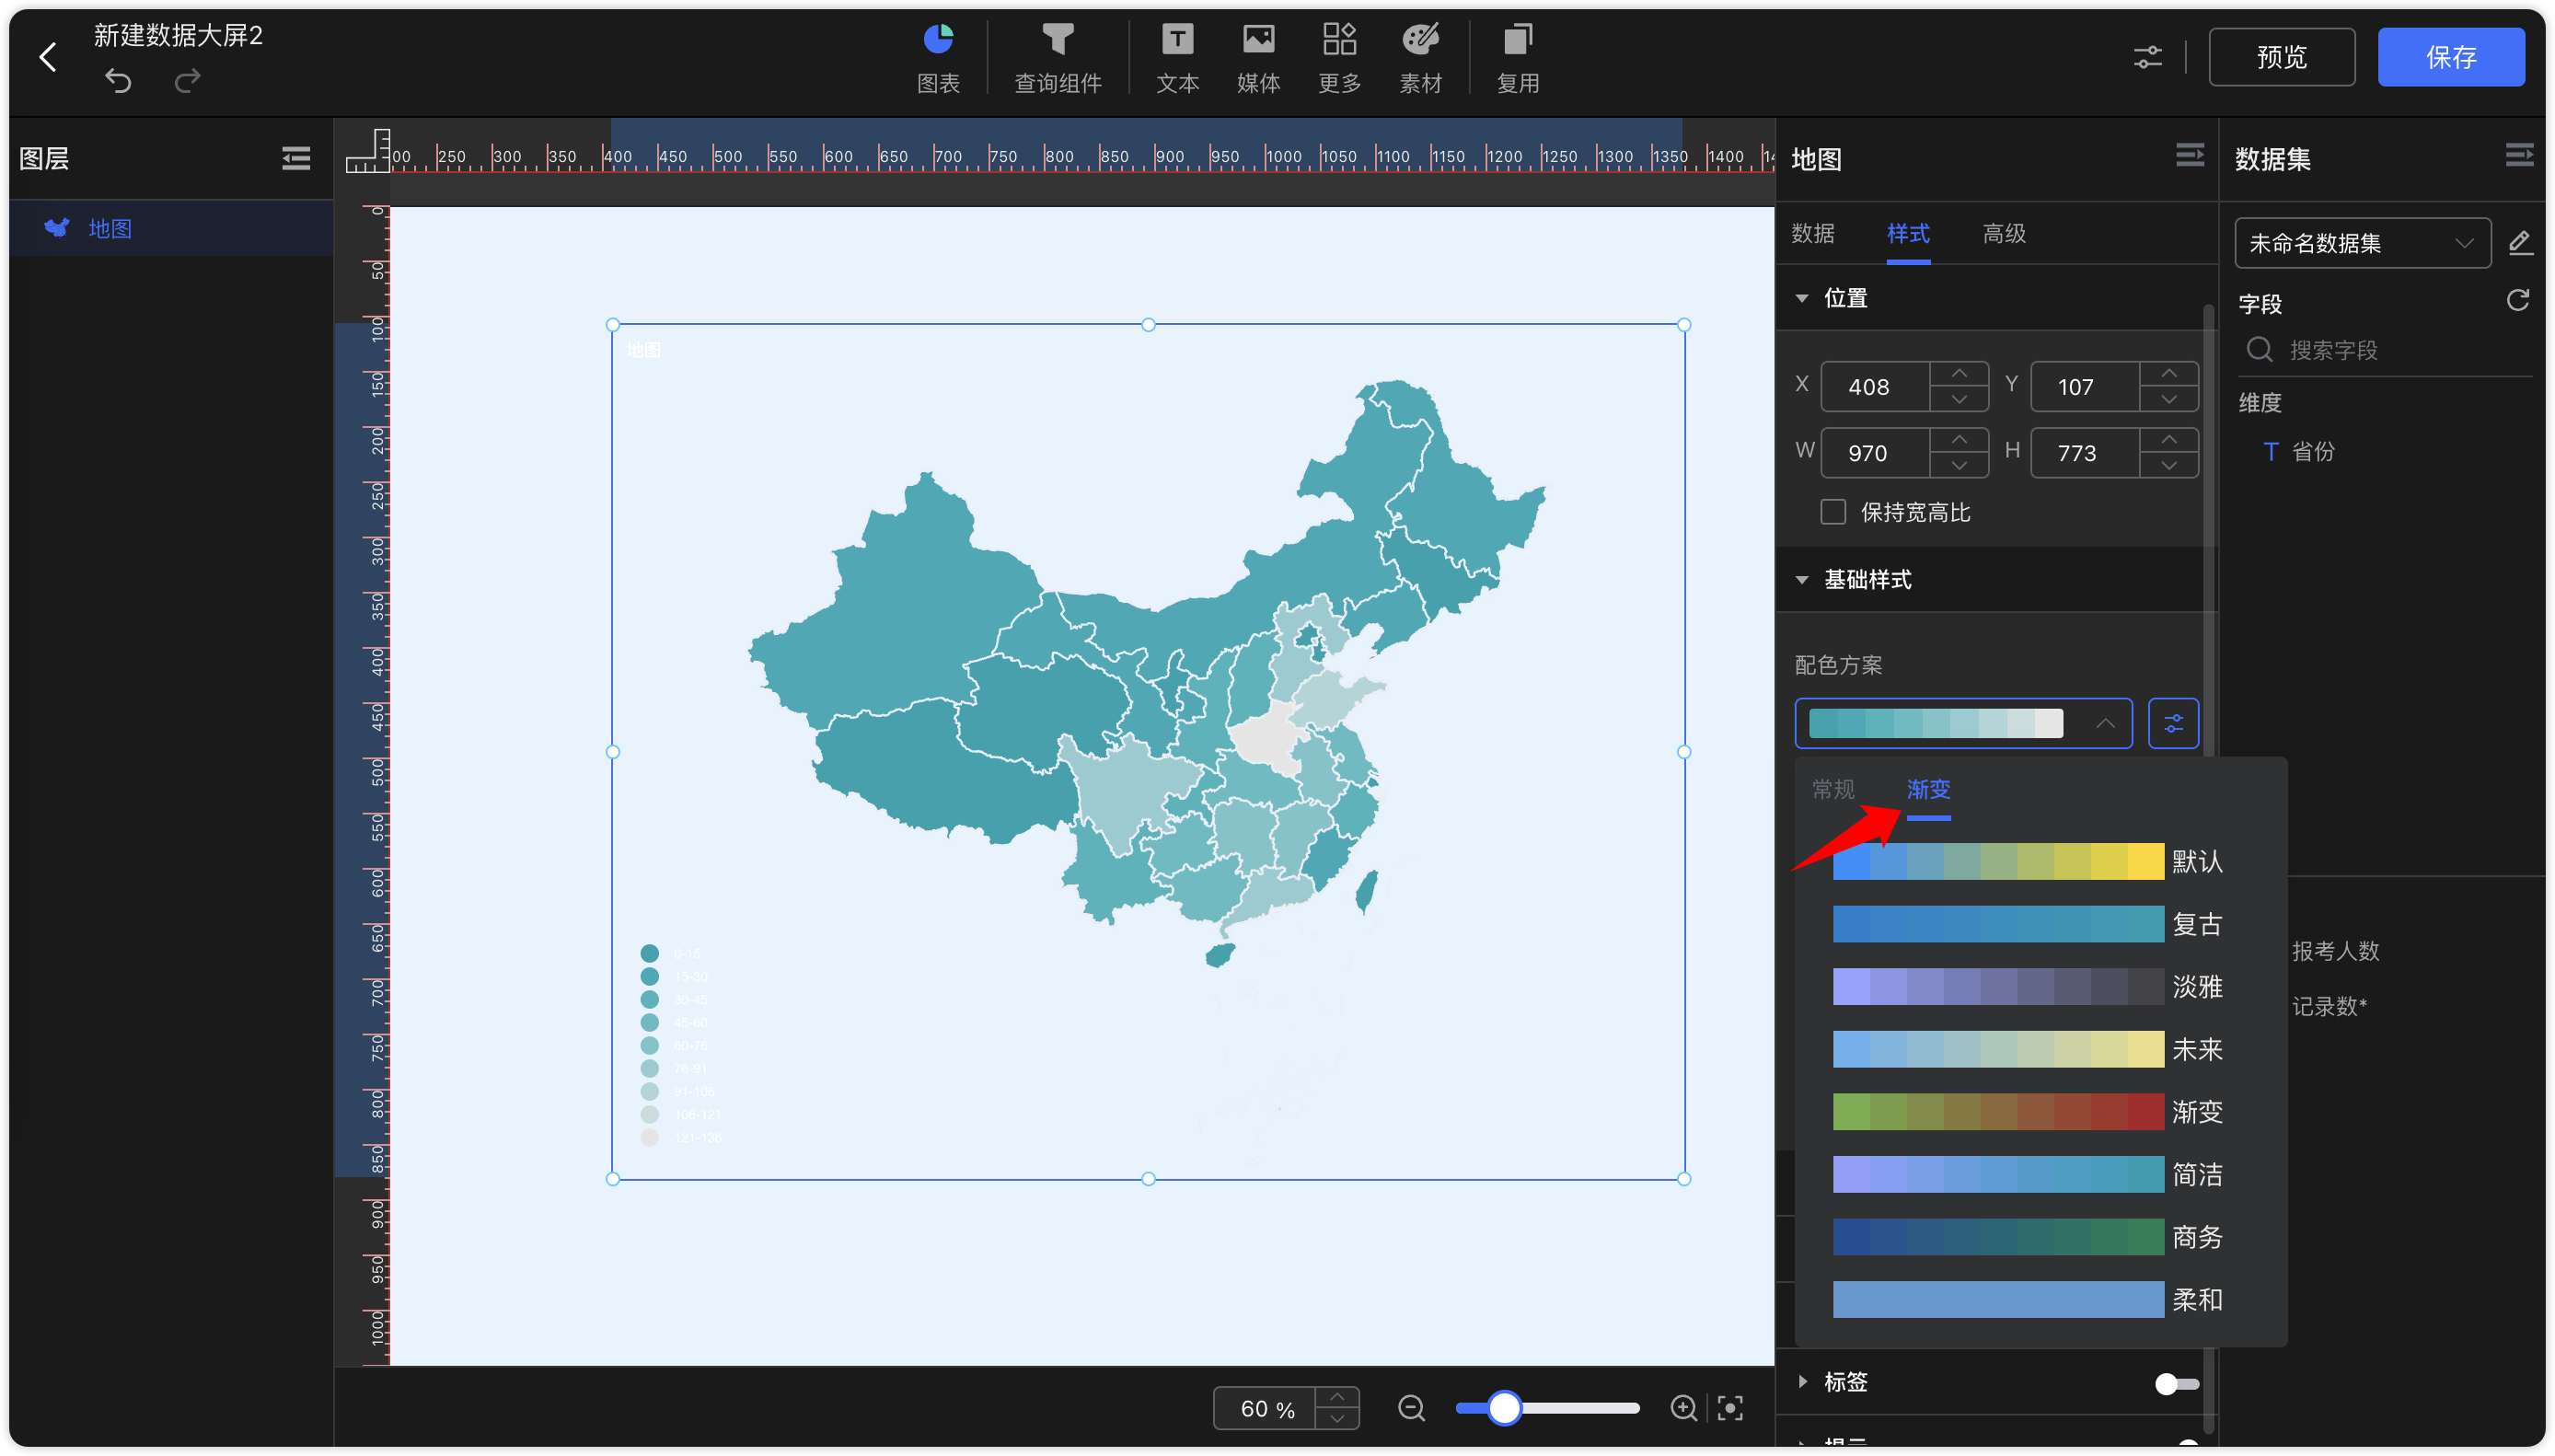
Task: Check the 保持宽高比 checkbox
Action: click(1832, 512)
